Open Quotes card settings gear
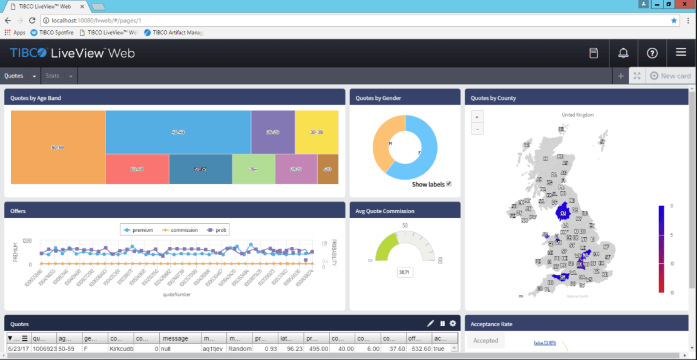The width and height of the screenshot is (697, 360). pyautogui.click(x=453, y=324)
